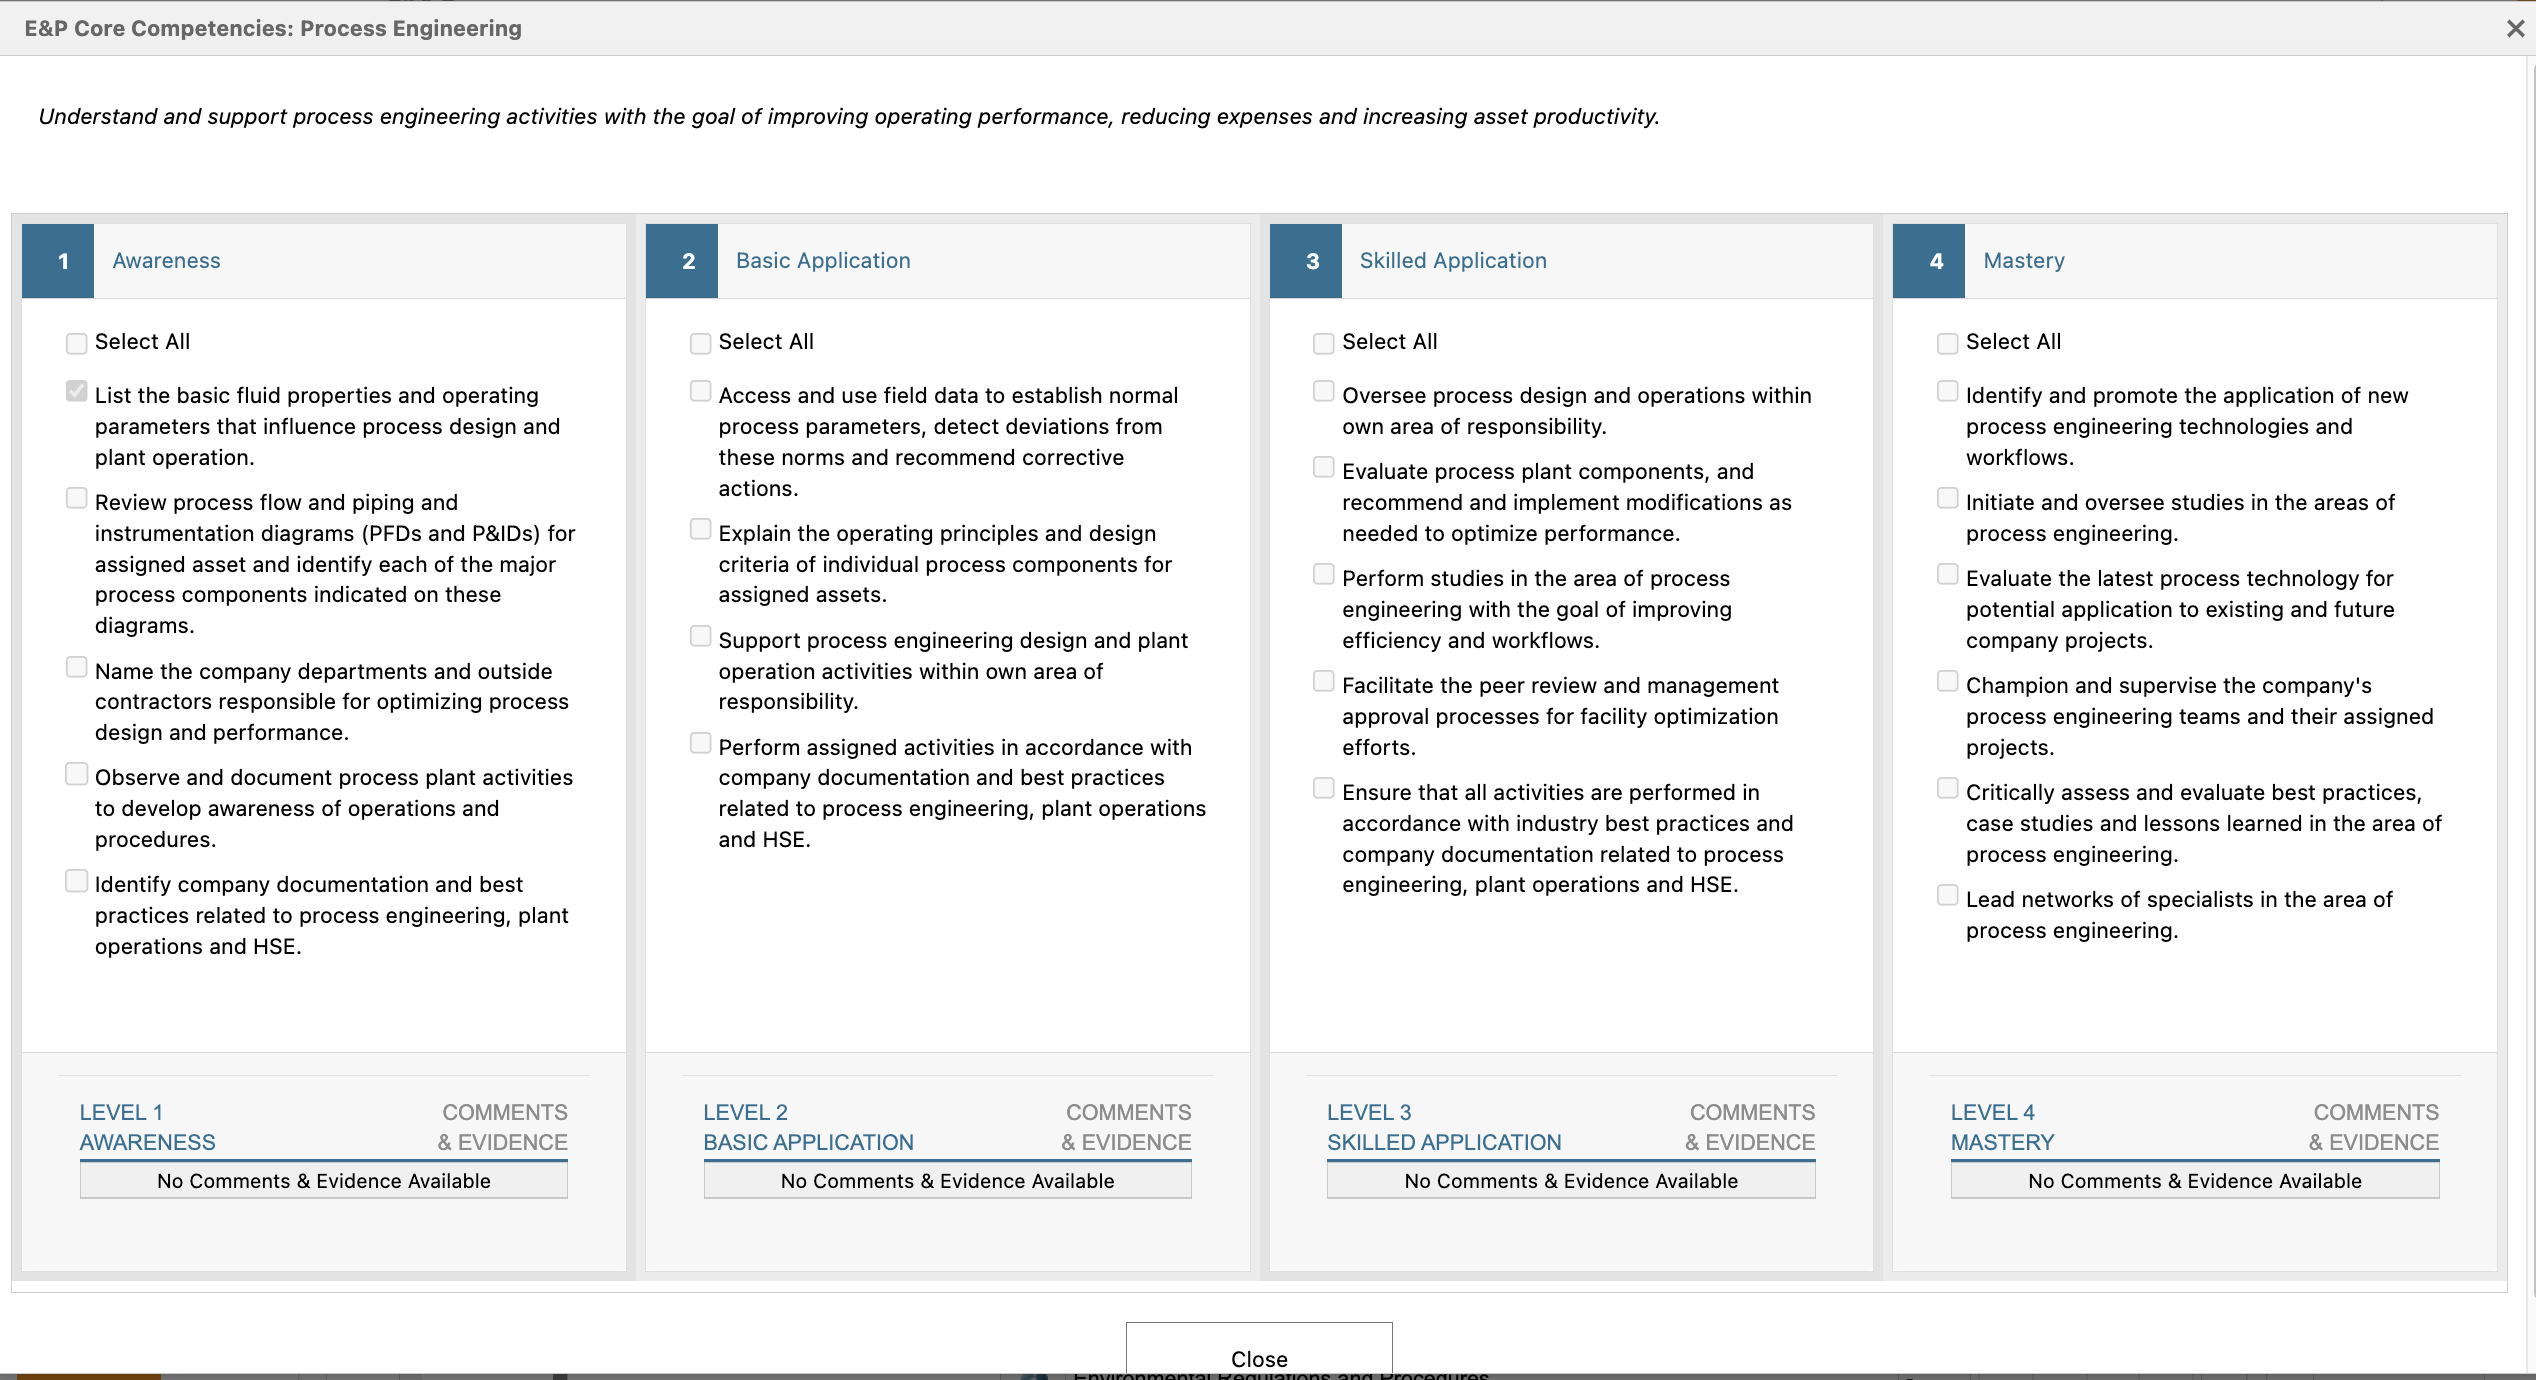Click Level 4 'No Comments & Evidence Available' box
This screenshot has width=2536, height=1380.
pos(2195,1181)
